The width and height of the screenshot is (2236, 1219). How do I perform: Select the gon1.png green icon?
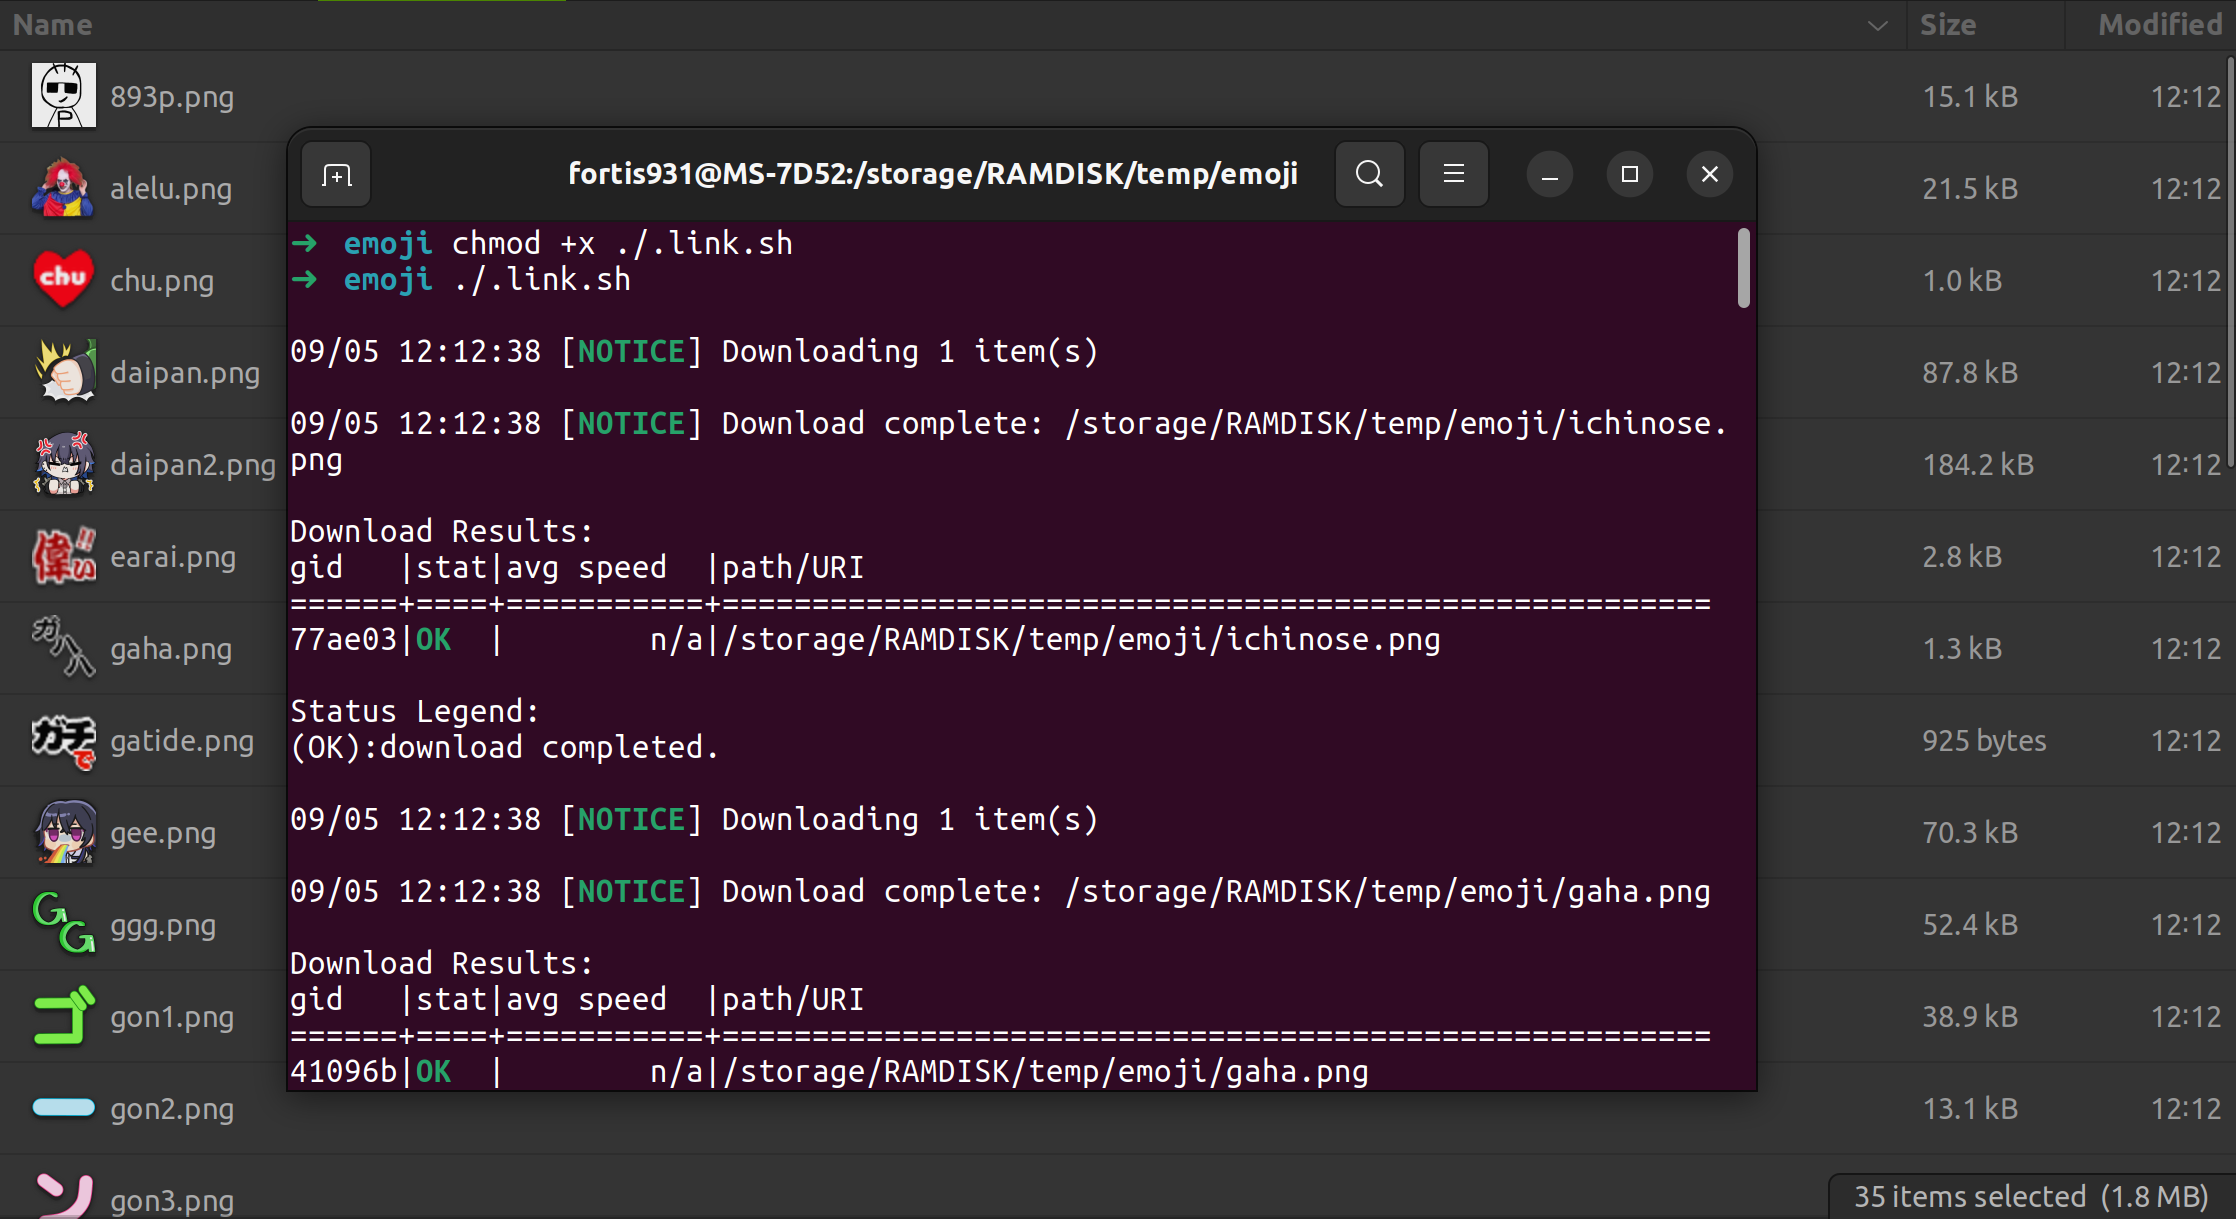tap(63, 1016)
